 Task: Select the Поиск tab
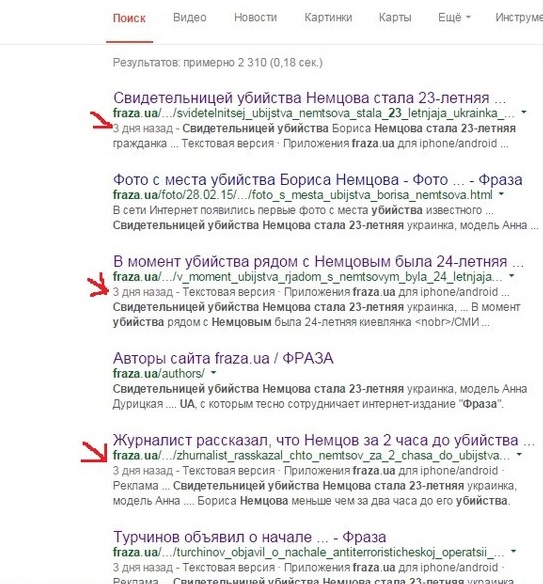129,18
